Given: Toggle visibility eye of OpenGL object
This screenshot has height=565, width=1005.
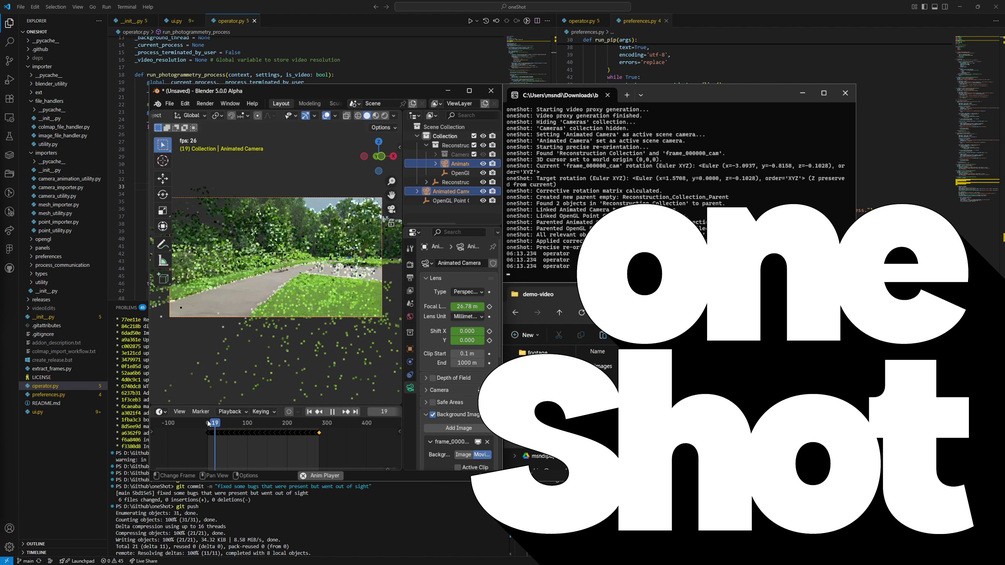Looking at the screenshot, I should (483, 173).
